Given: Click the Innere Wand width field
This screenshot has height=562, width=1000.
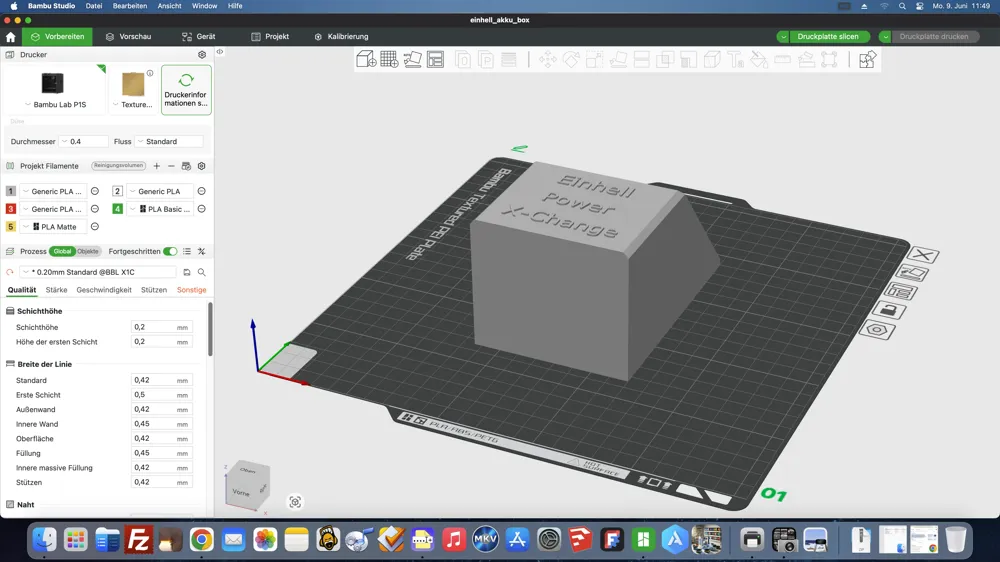Looking at the screenshot, I should (161, 424).
